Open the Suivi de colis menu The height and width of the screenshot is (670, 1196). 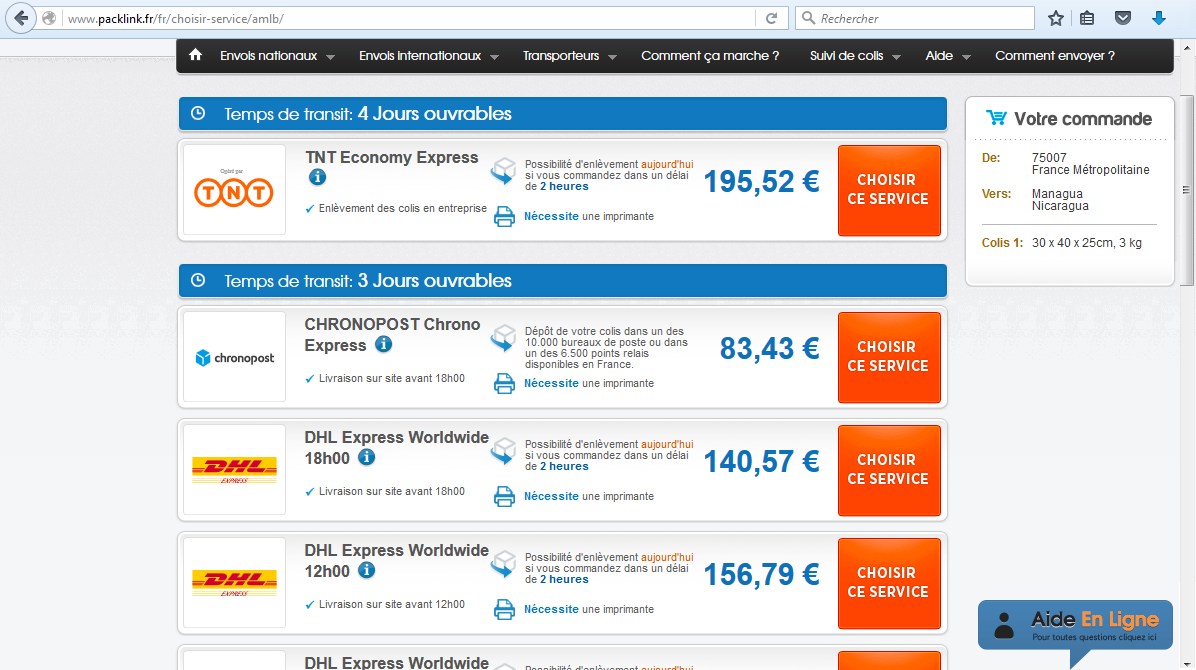[x=846, y=56]
